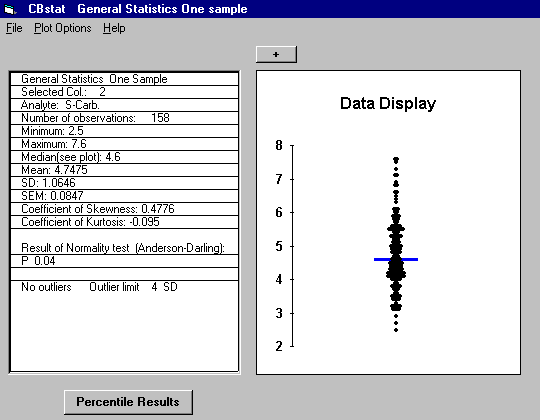Click the blue median line in plot

pos(396,259)
